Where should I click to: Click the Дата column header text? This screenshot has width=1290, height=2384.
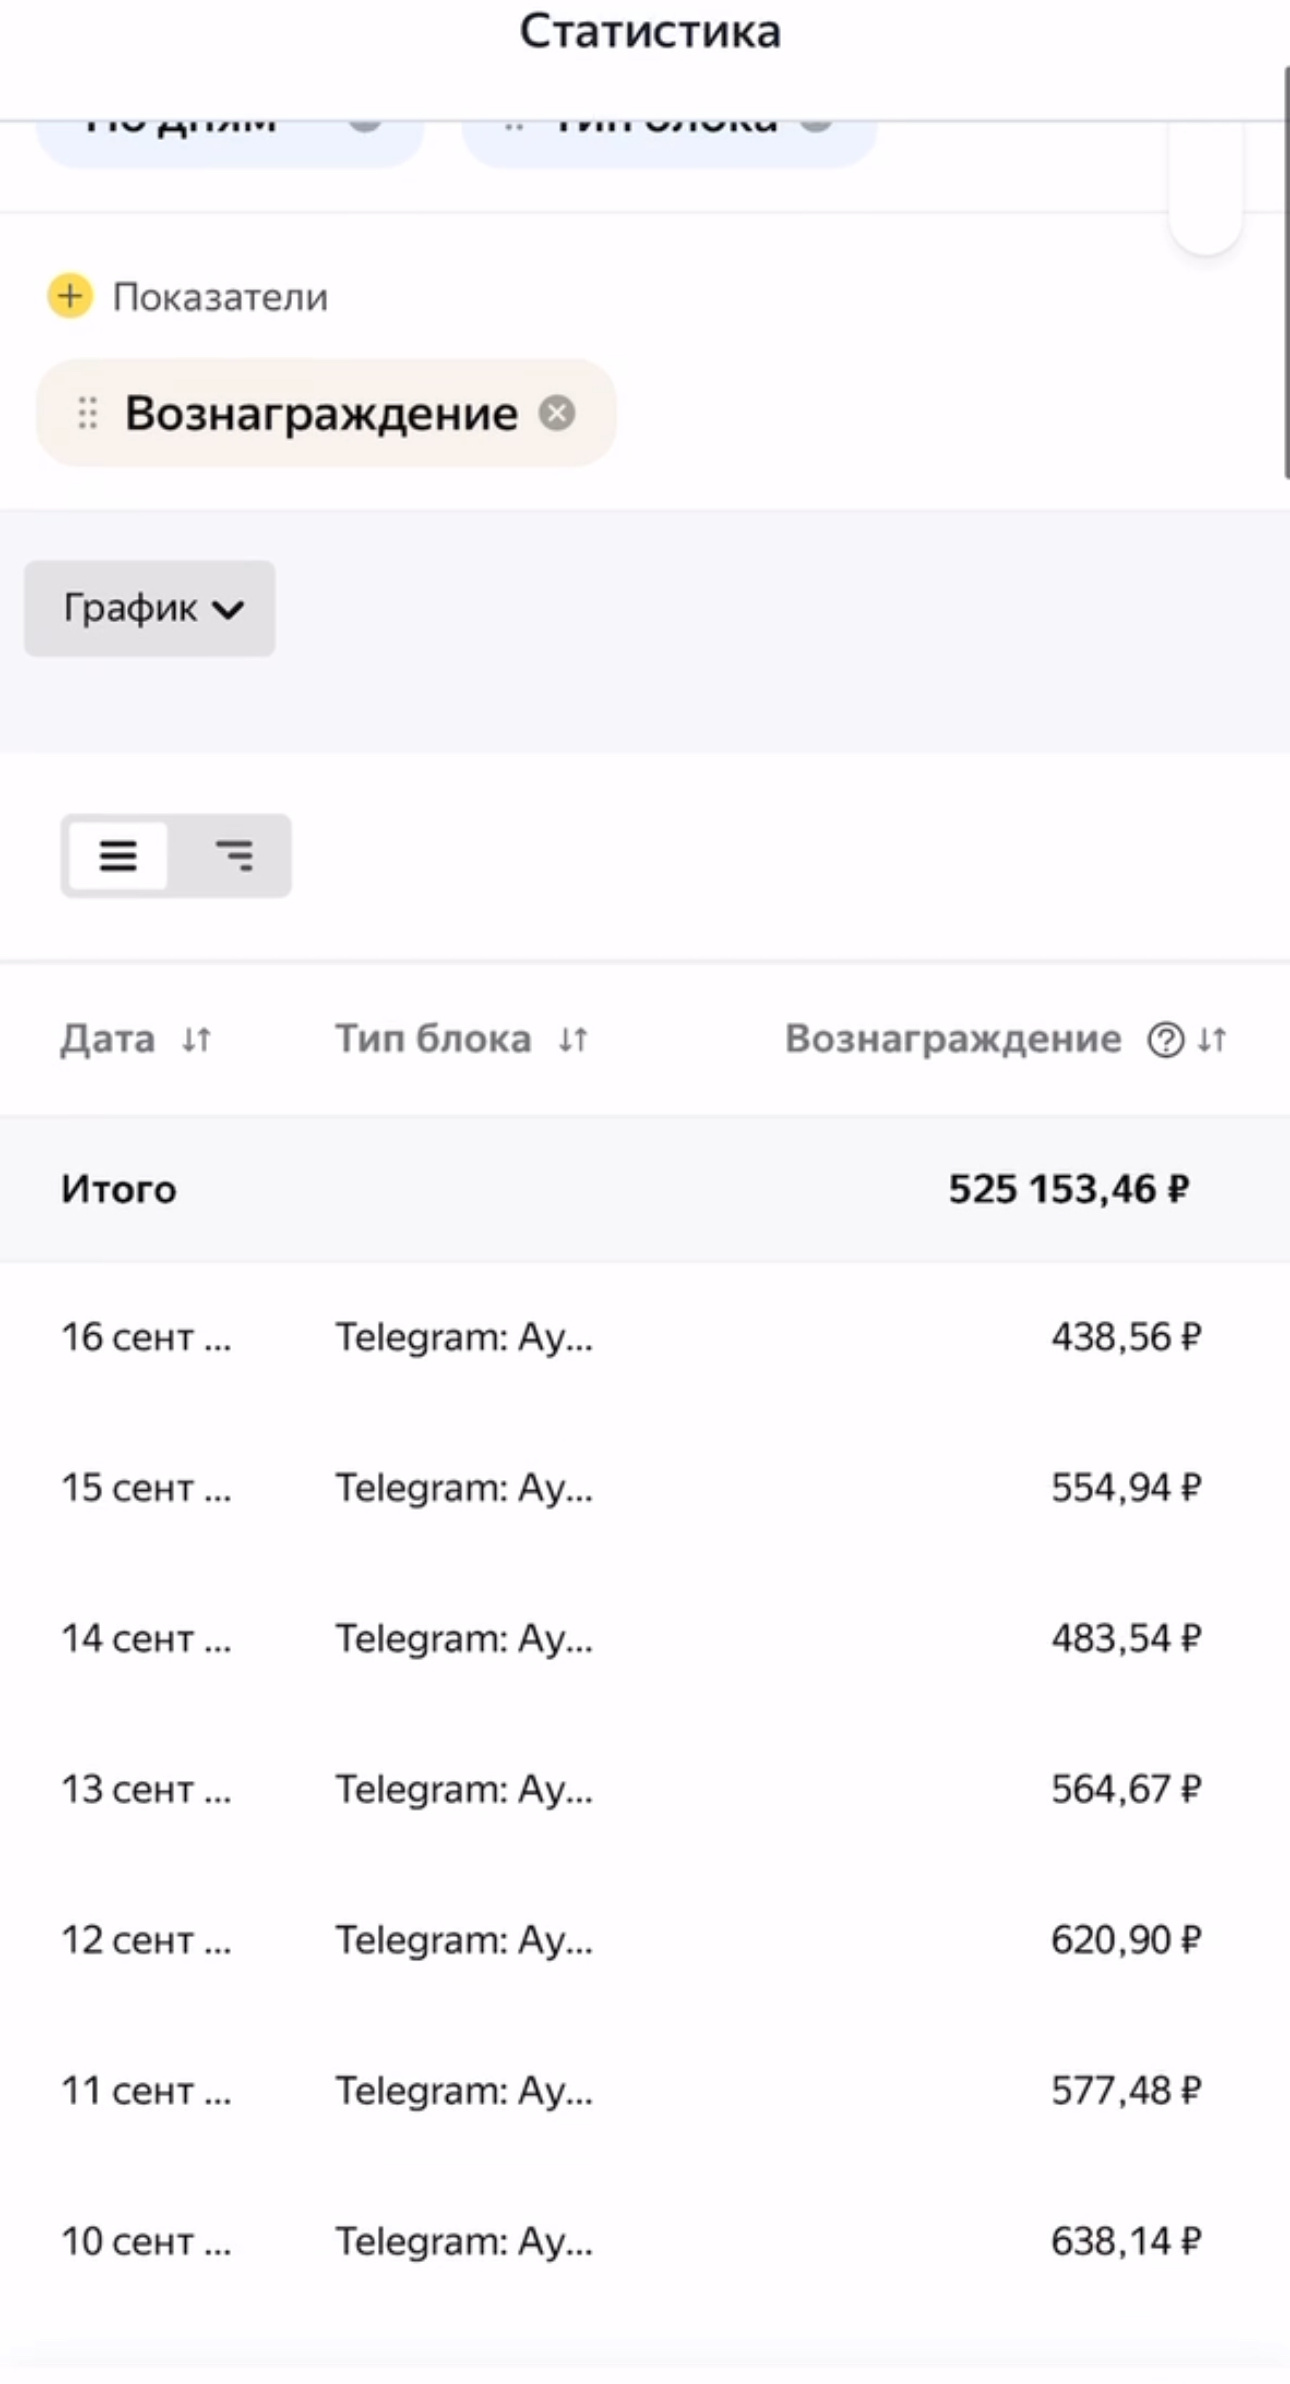pyautogui.click(x=108, y=1040)
